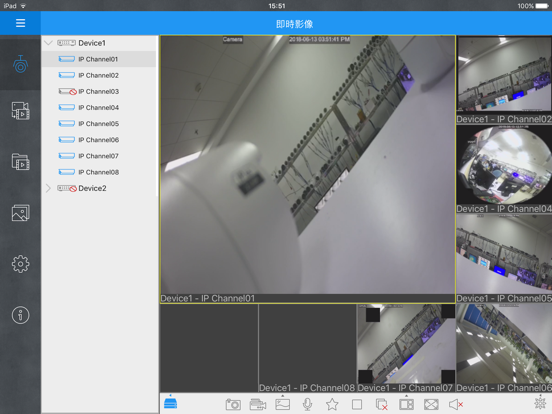Open window layout split icon
The width and height of the screenshot is (552, 414).
click(x=406, y=404)
